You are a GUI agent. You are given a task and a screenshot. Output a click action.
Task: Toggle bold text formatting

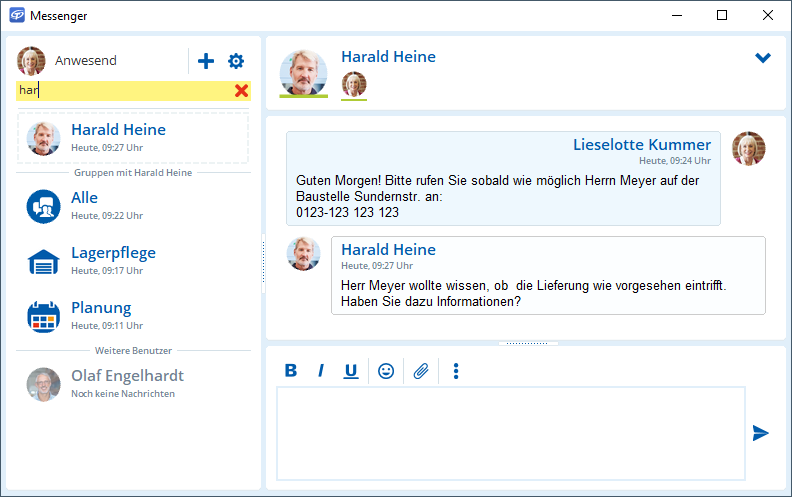tap(291, 371)
